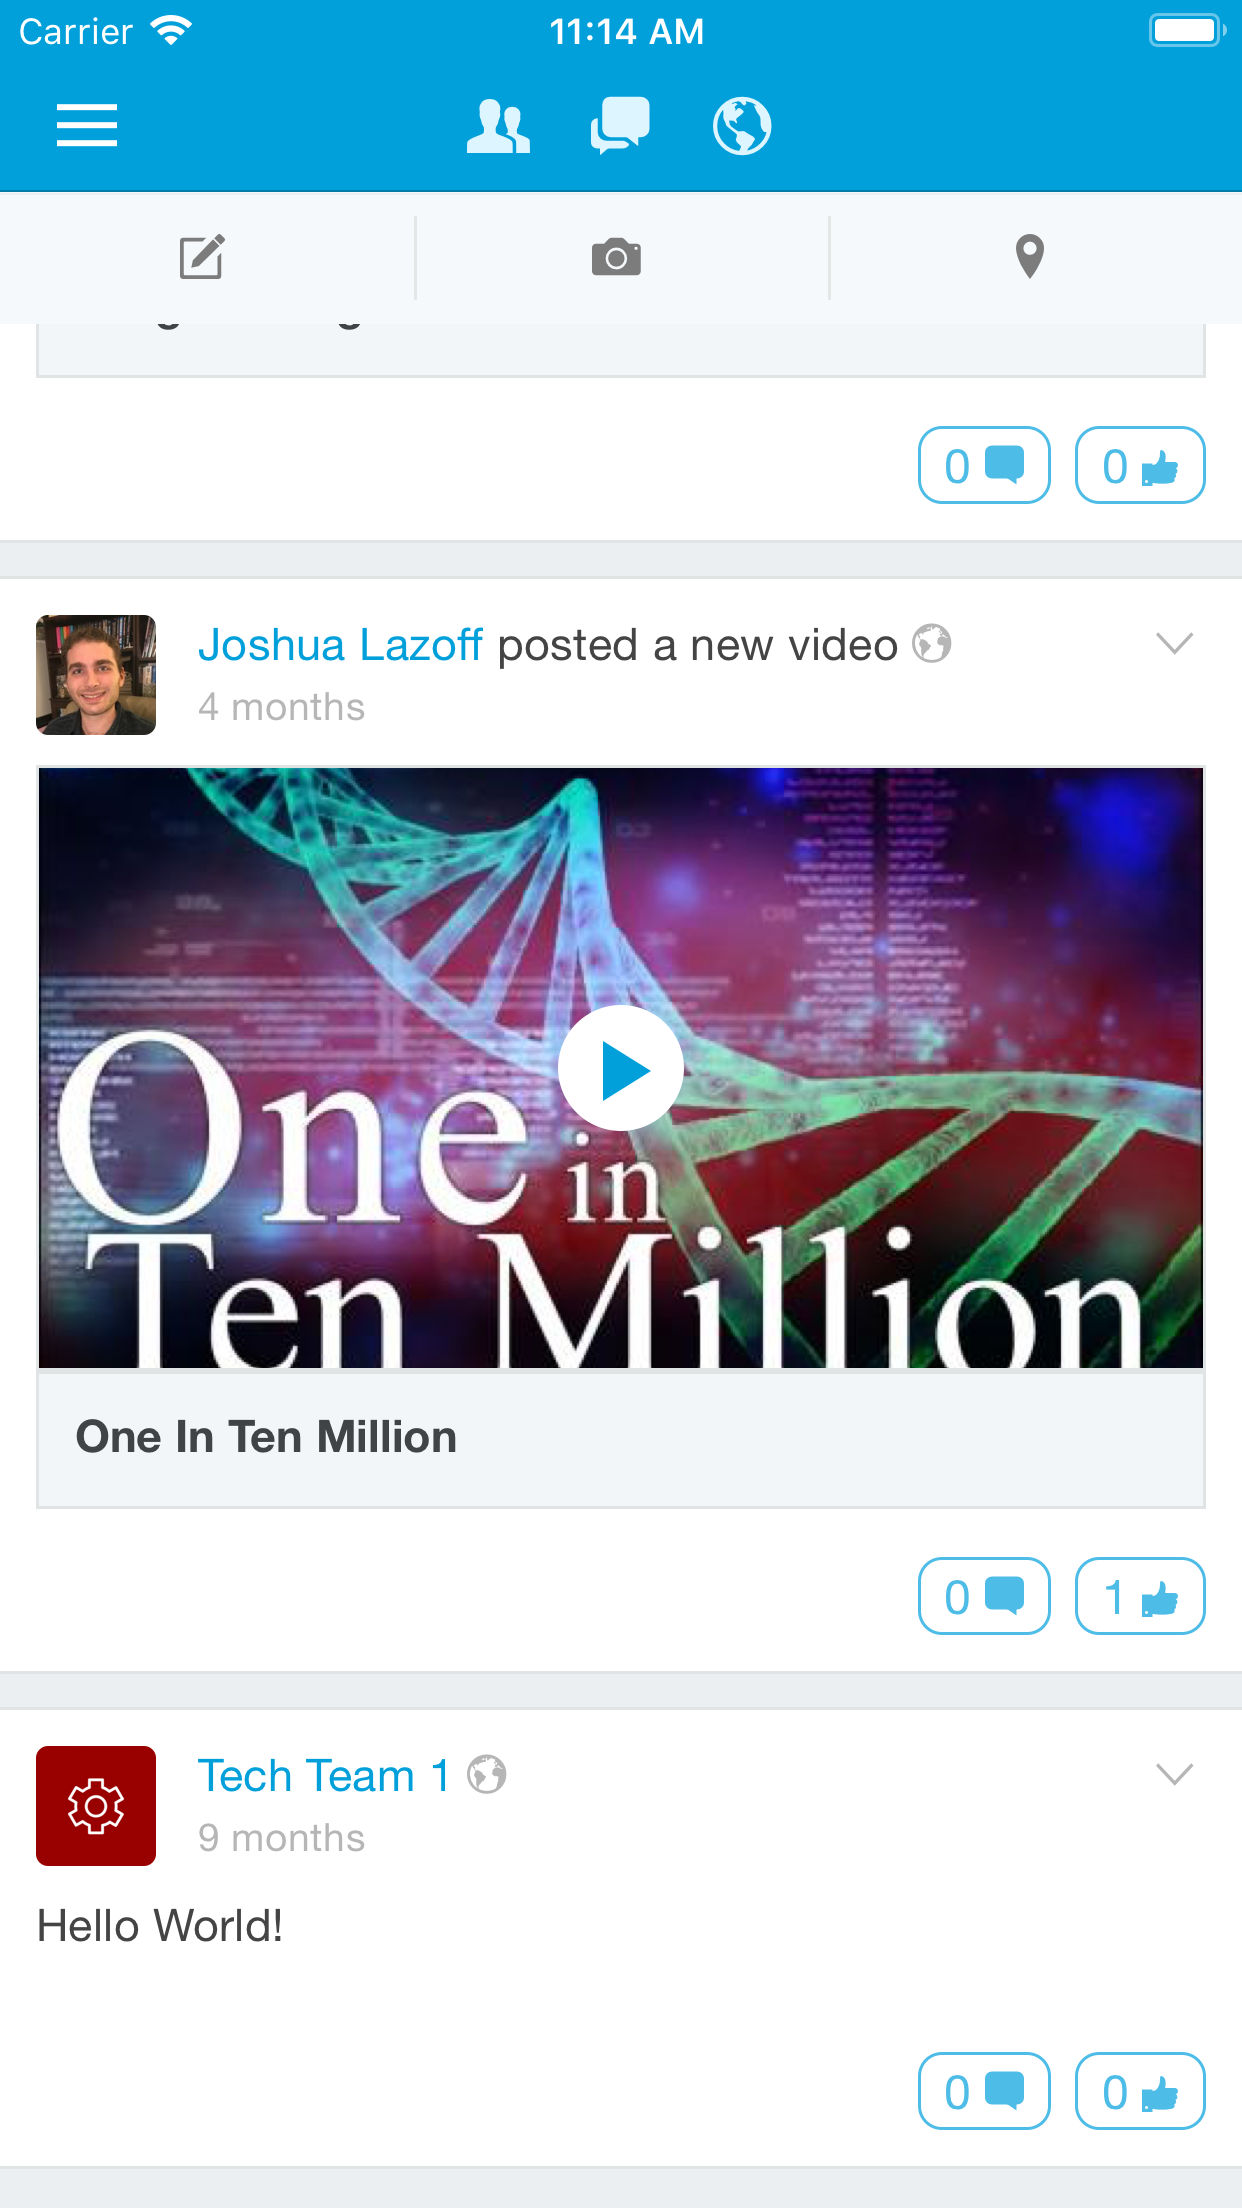The image size is (1242, 2208).
Task: Open the hamburger side menu
Action: 87,126
